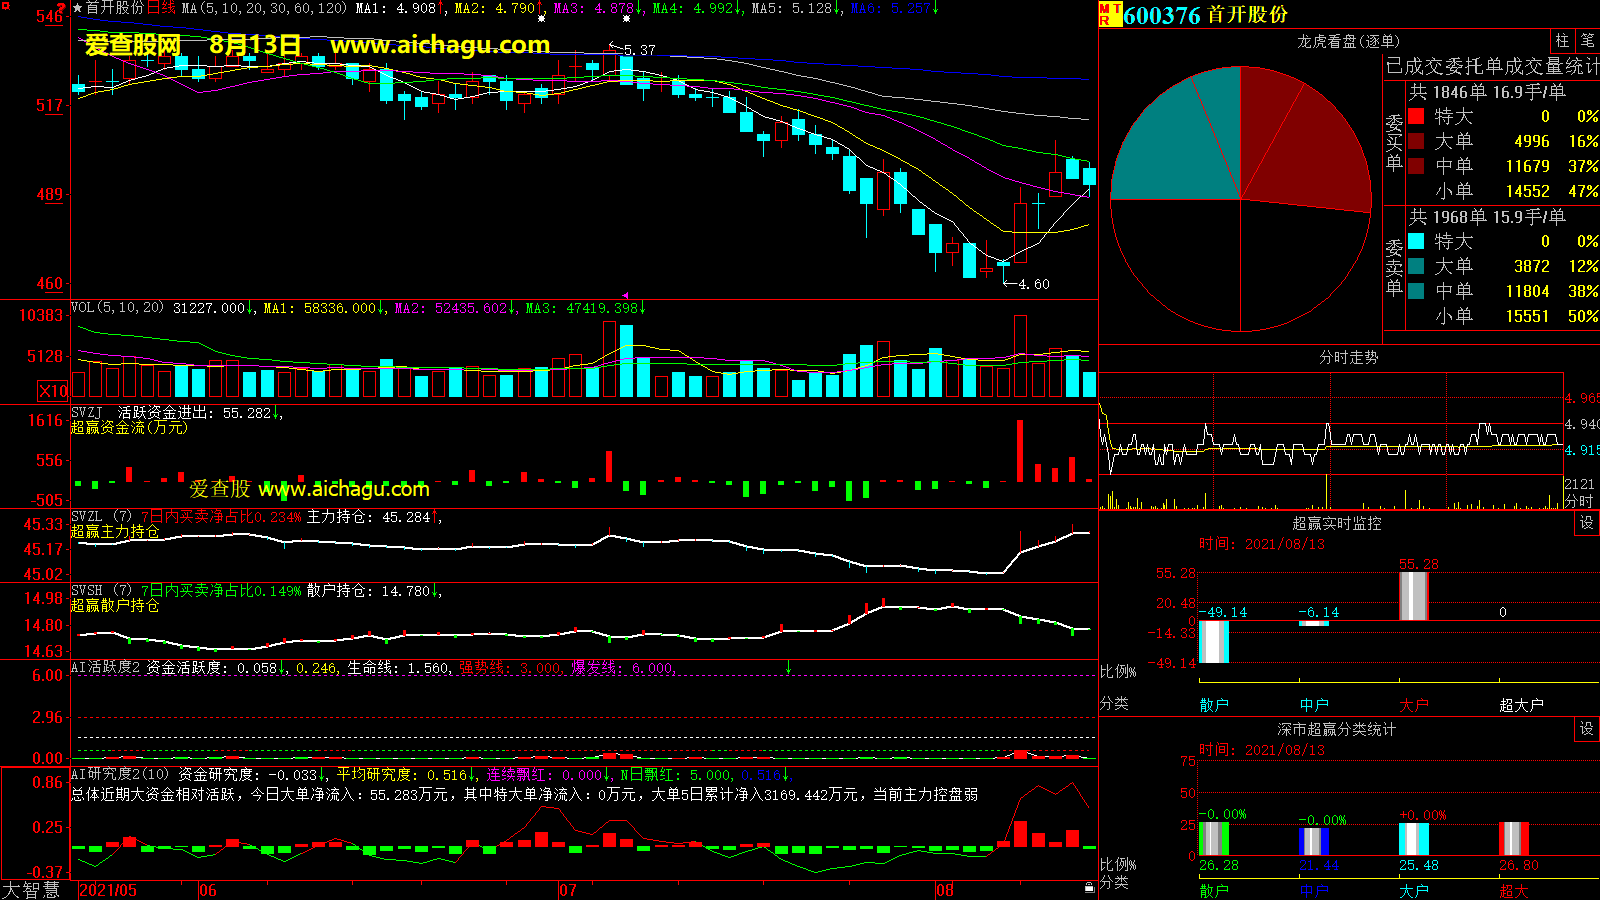Click the small red square icon at top-left corner

click(x=6, y=7)
